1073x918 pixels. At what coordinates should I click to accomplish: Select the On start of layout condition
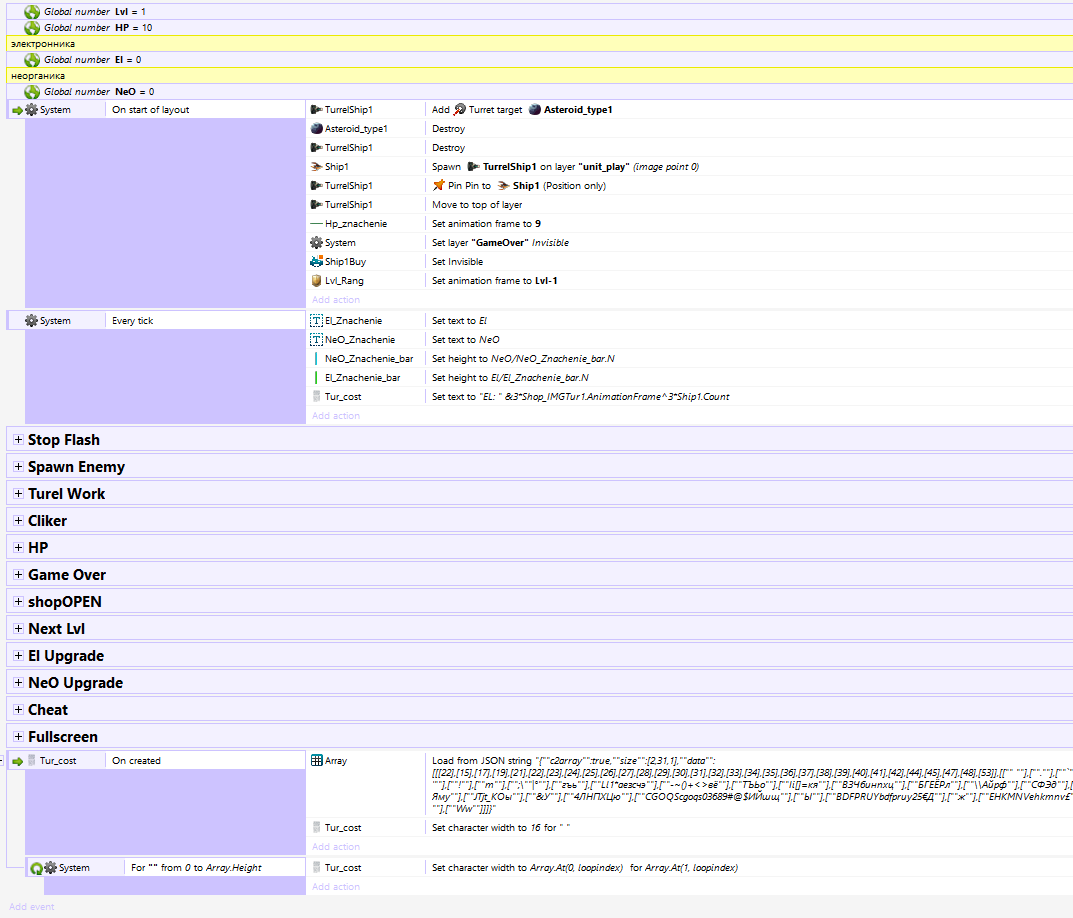pos(205,110)
